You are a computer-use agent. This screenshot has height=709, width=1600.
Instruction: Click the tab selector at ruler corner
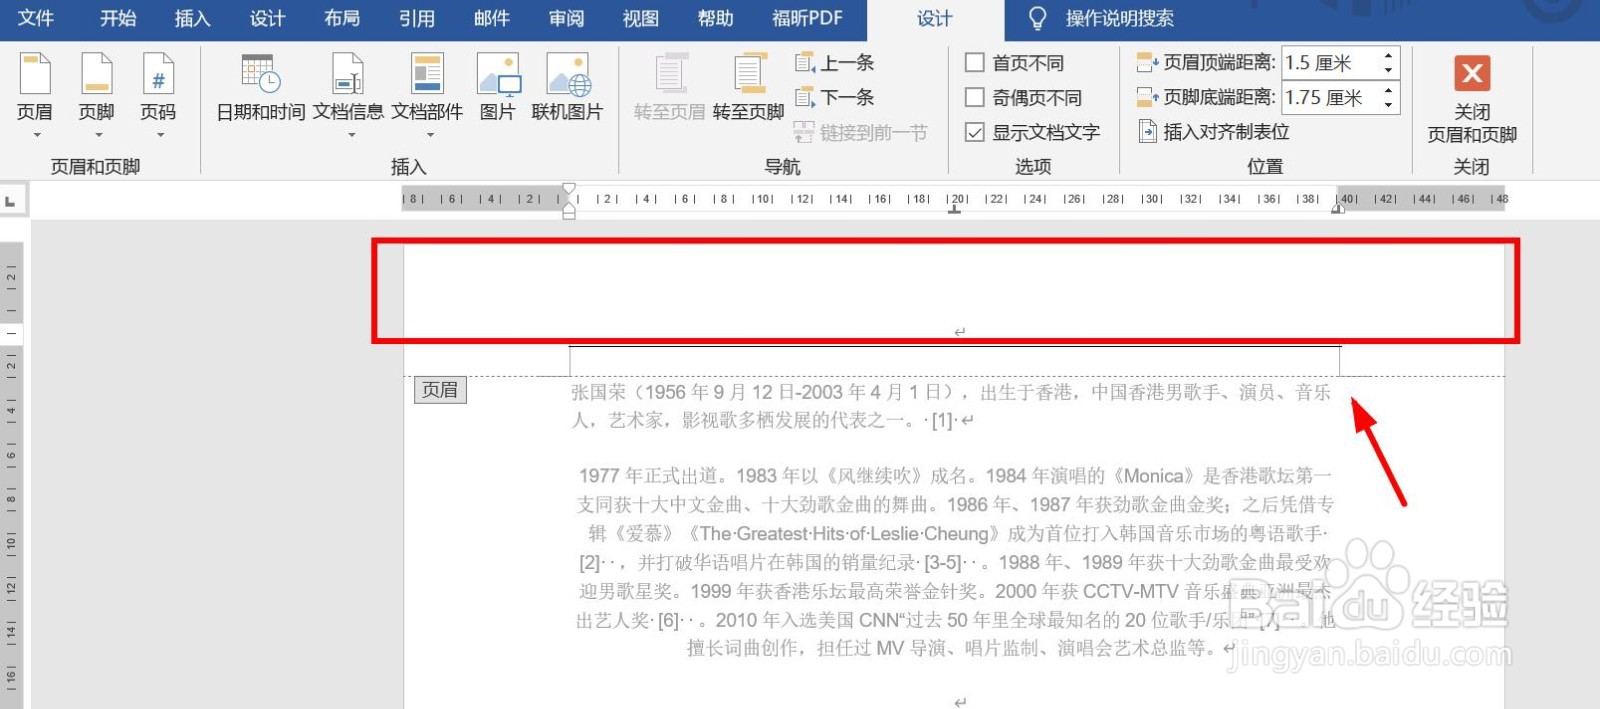[x=11, y=202]
